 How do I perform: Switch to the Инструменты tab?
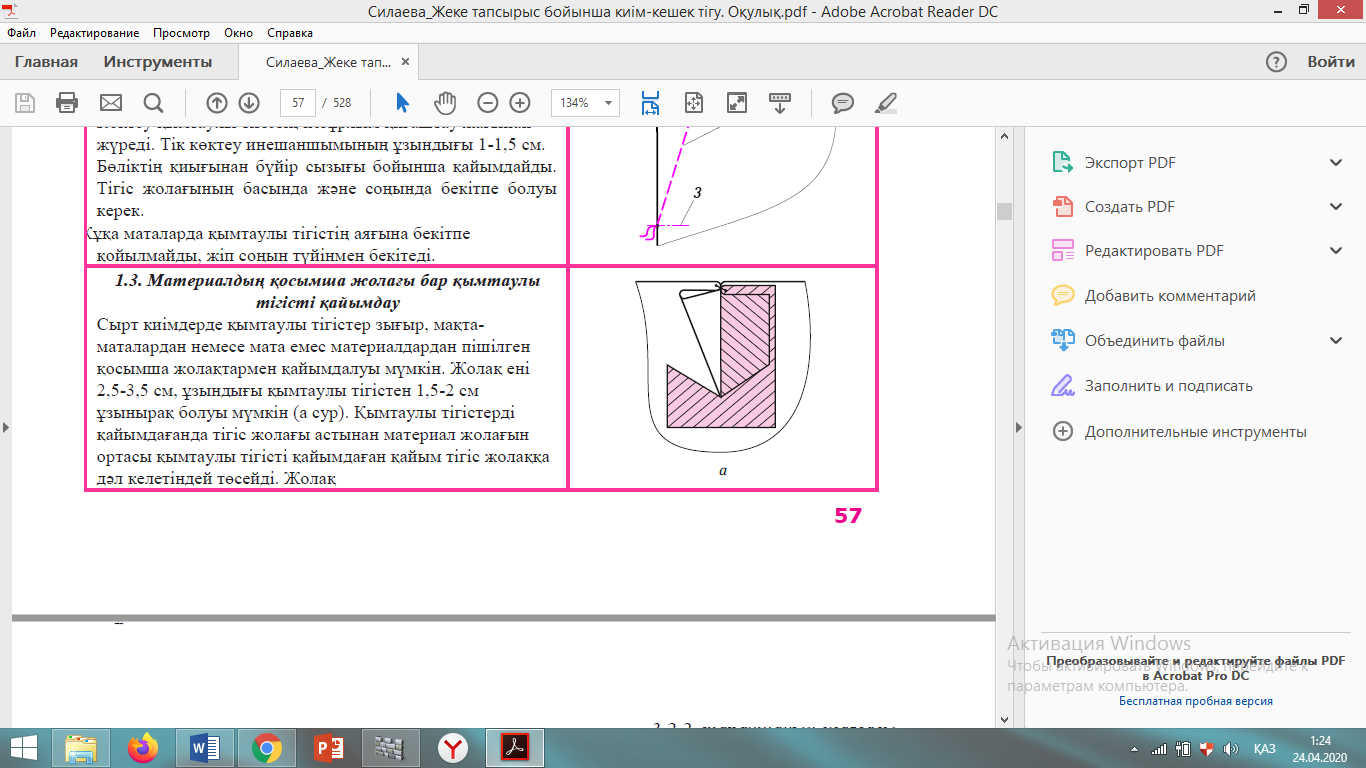[x=158, y=62]
